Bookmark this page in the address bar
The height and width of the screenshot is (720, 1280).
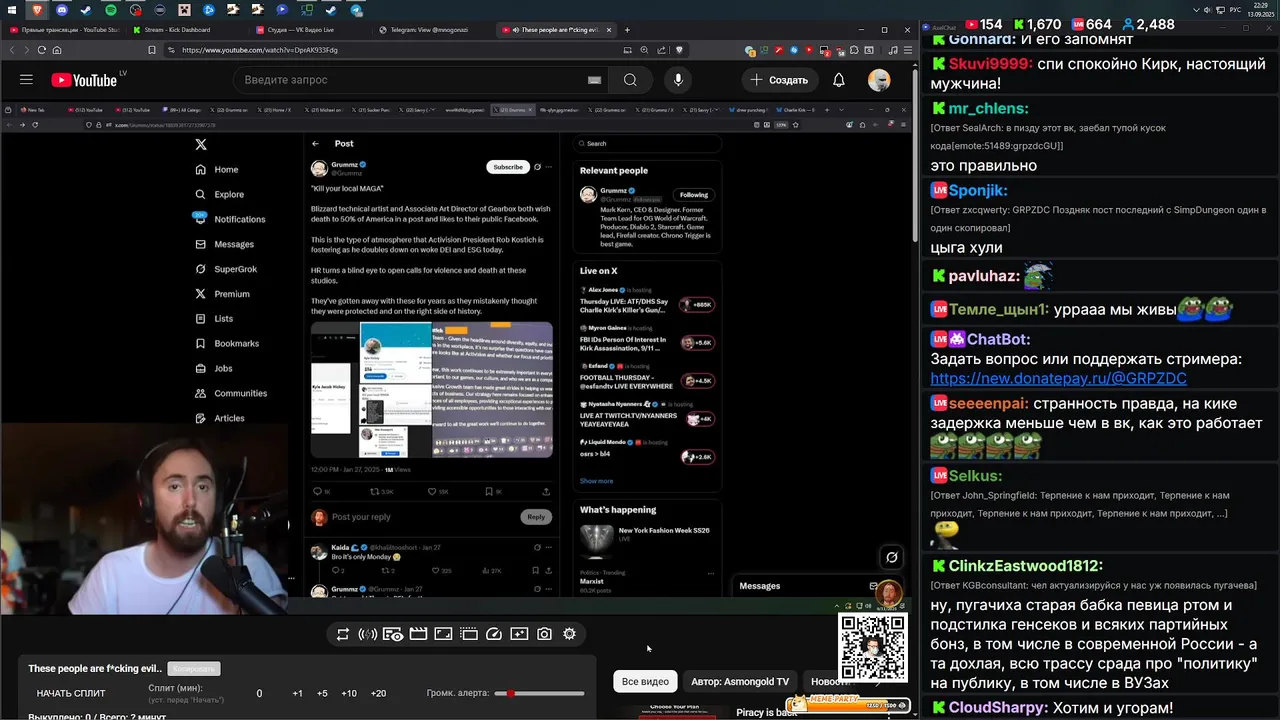(x=152, y=50)
